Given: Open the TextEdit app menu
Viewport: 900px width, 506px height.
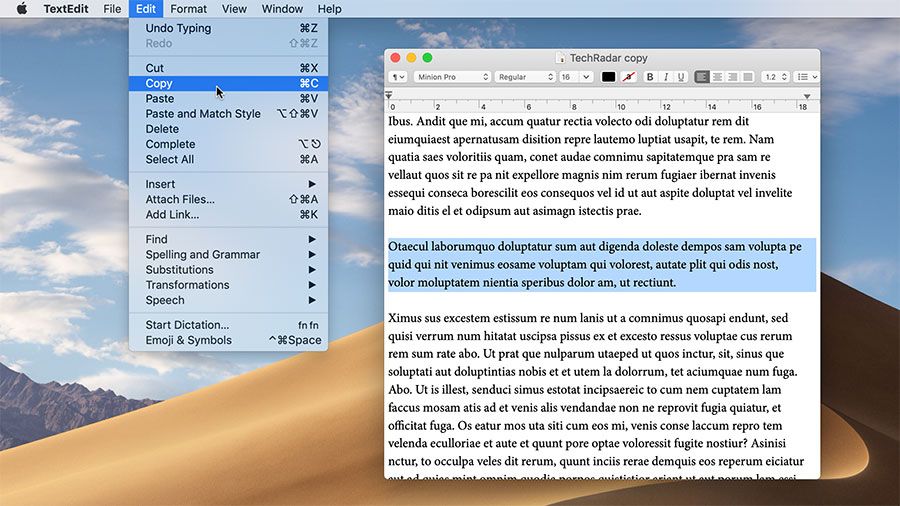Looking at the screenshot, I should point(66,9).
